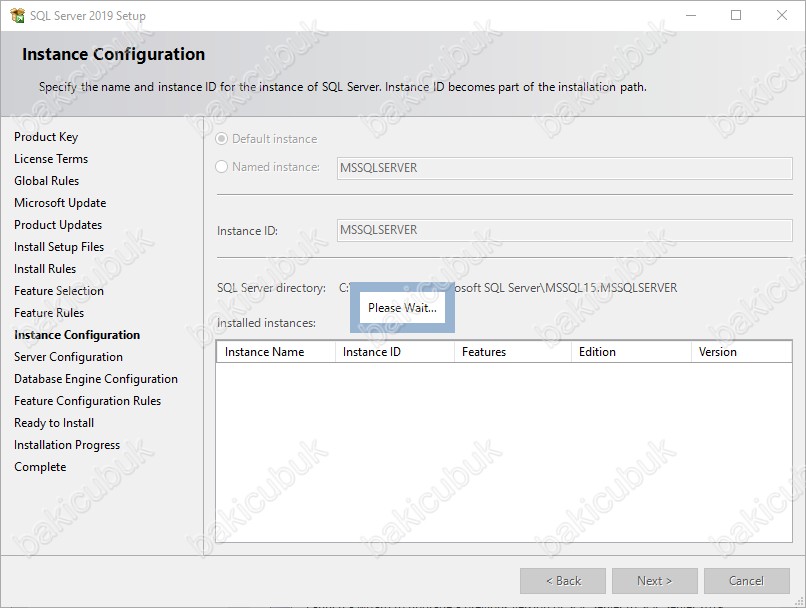Select the Default instance radio button
The height and width of the screenshot is (608, 806).
222,139
